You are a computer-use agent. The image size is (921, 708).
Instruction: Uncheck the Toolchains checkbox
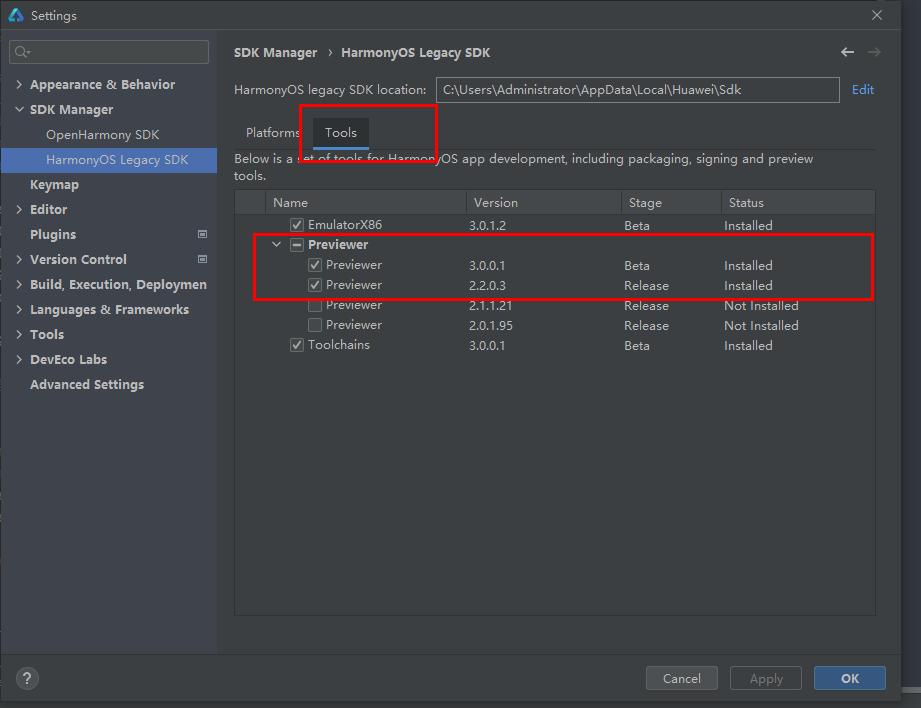(x=297, y=345)
